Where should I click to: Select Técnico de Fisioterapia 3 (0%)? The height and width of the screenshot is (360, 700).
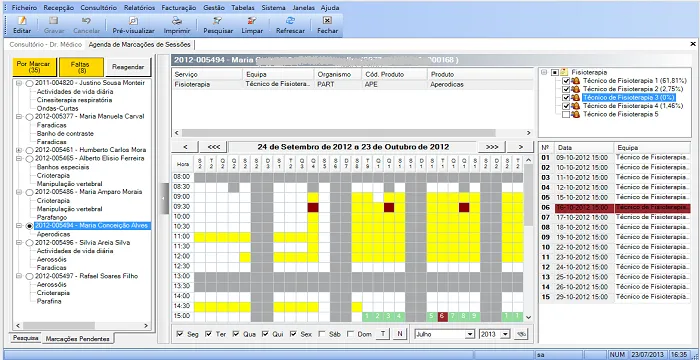click(629, 98)
